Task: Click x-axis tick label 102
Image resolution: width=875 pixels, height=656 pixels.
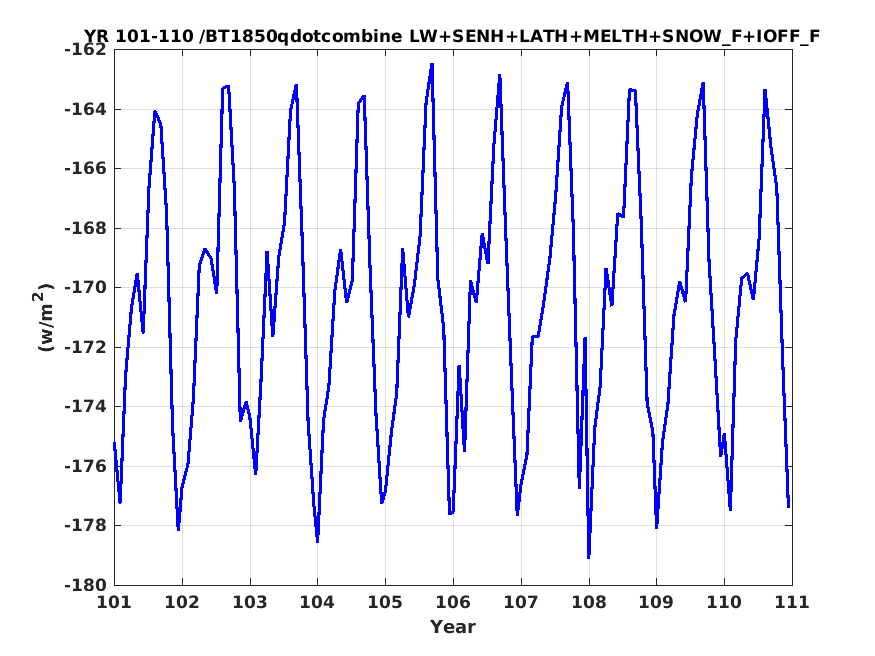Action: click(x=182, y=602)
